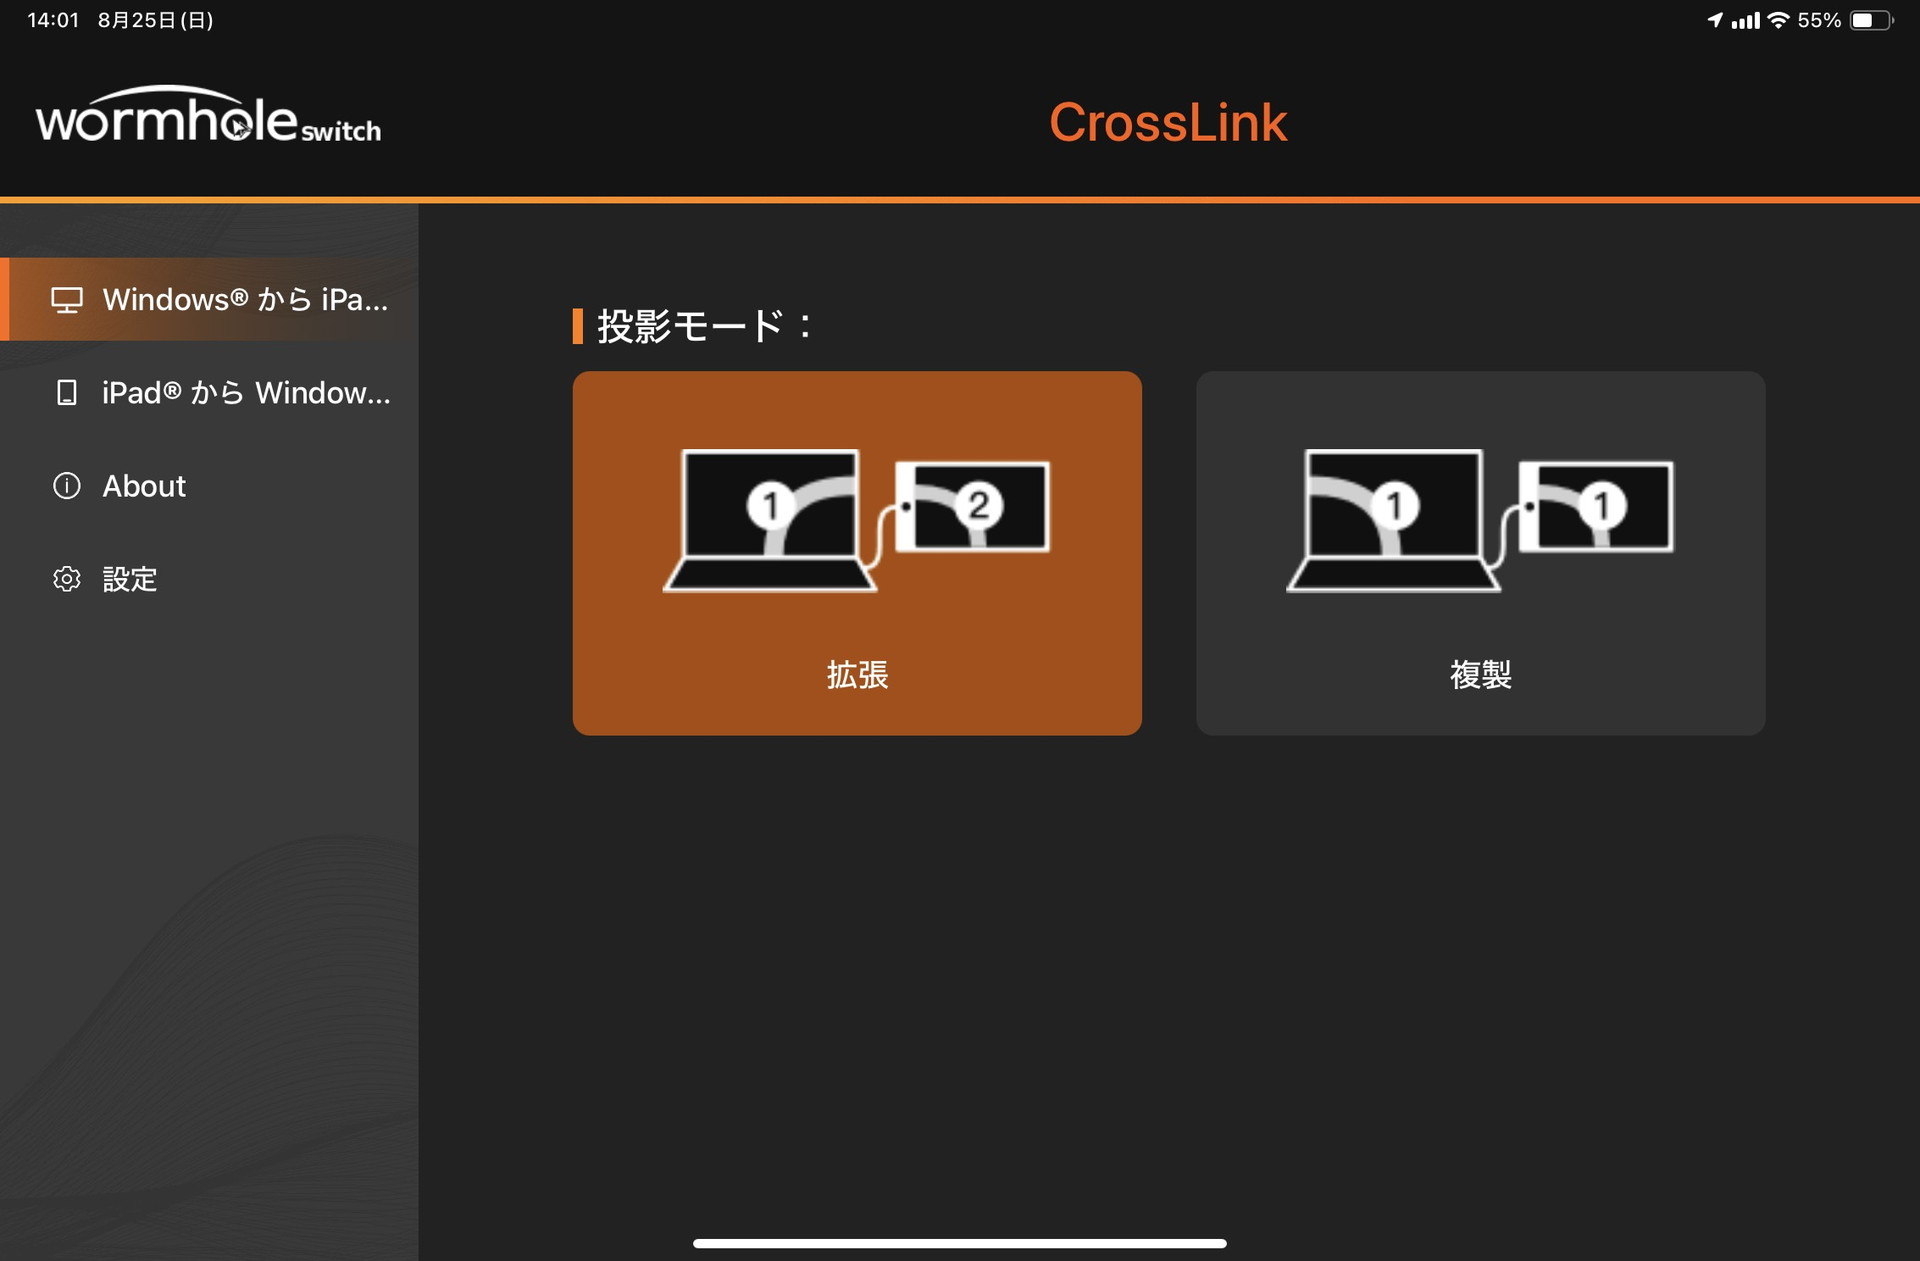Click the monitor icon beside Windows から iPad

67,299
